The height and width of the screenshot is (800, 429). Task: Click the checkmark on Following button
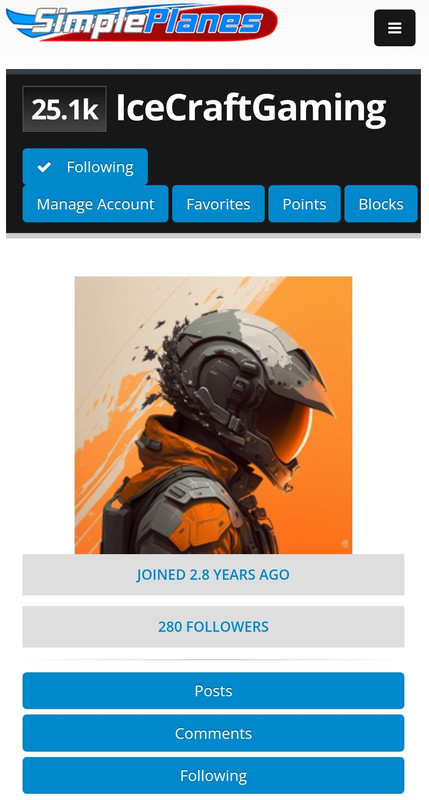point(44,167)
